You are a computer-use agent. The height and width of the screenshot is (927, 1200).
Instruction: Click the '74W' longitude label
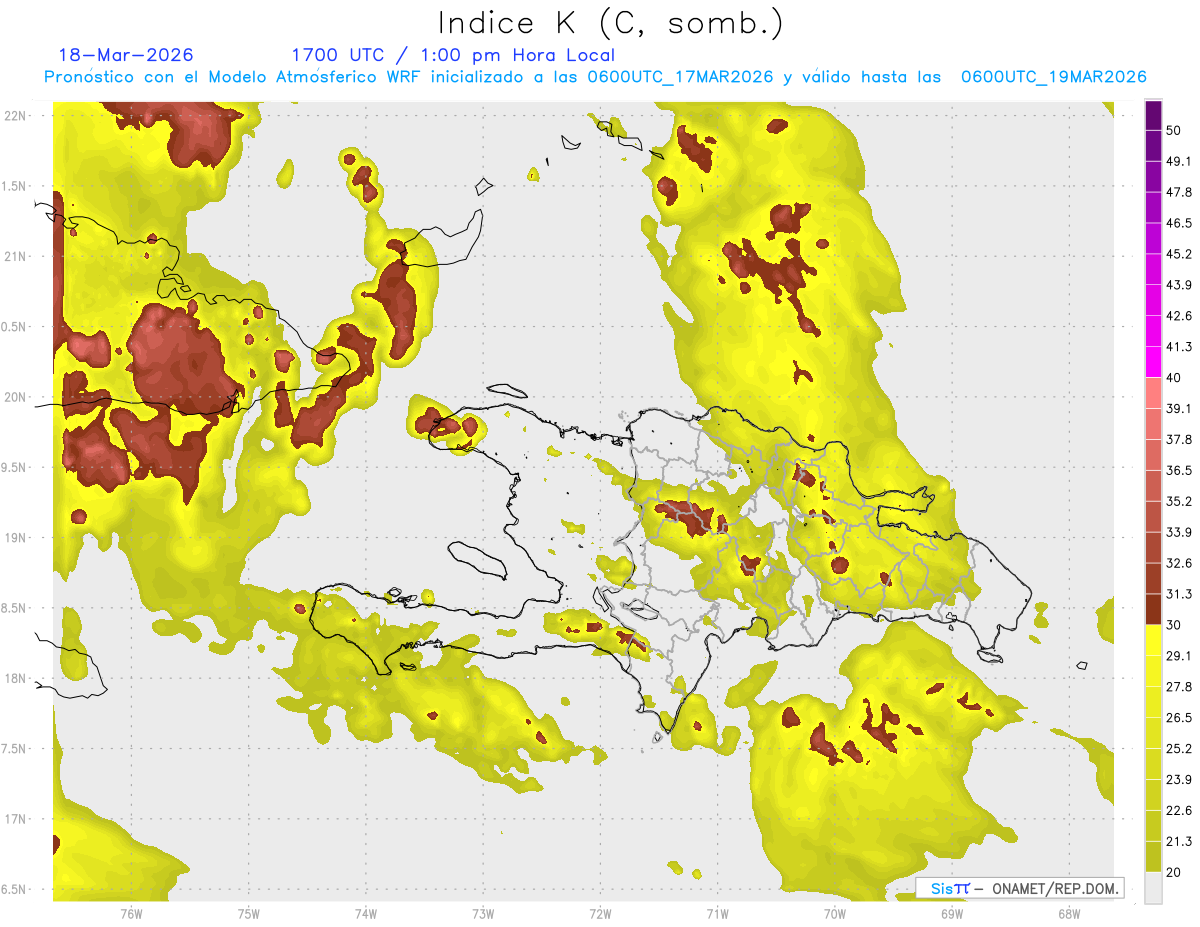[x=365, y=914]
